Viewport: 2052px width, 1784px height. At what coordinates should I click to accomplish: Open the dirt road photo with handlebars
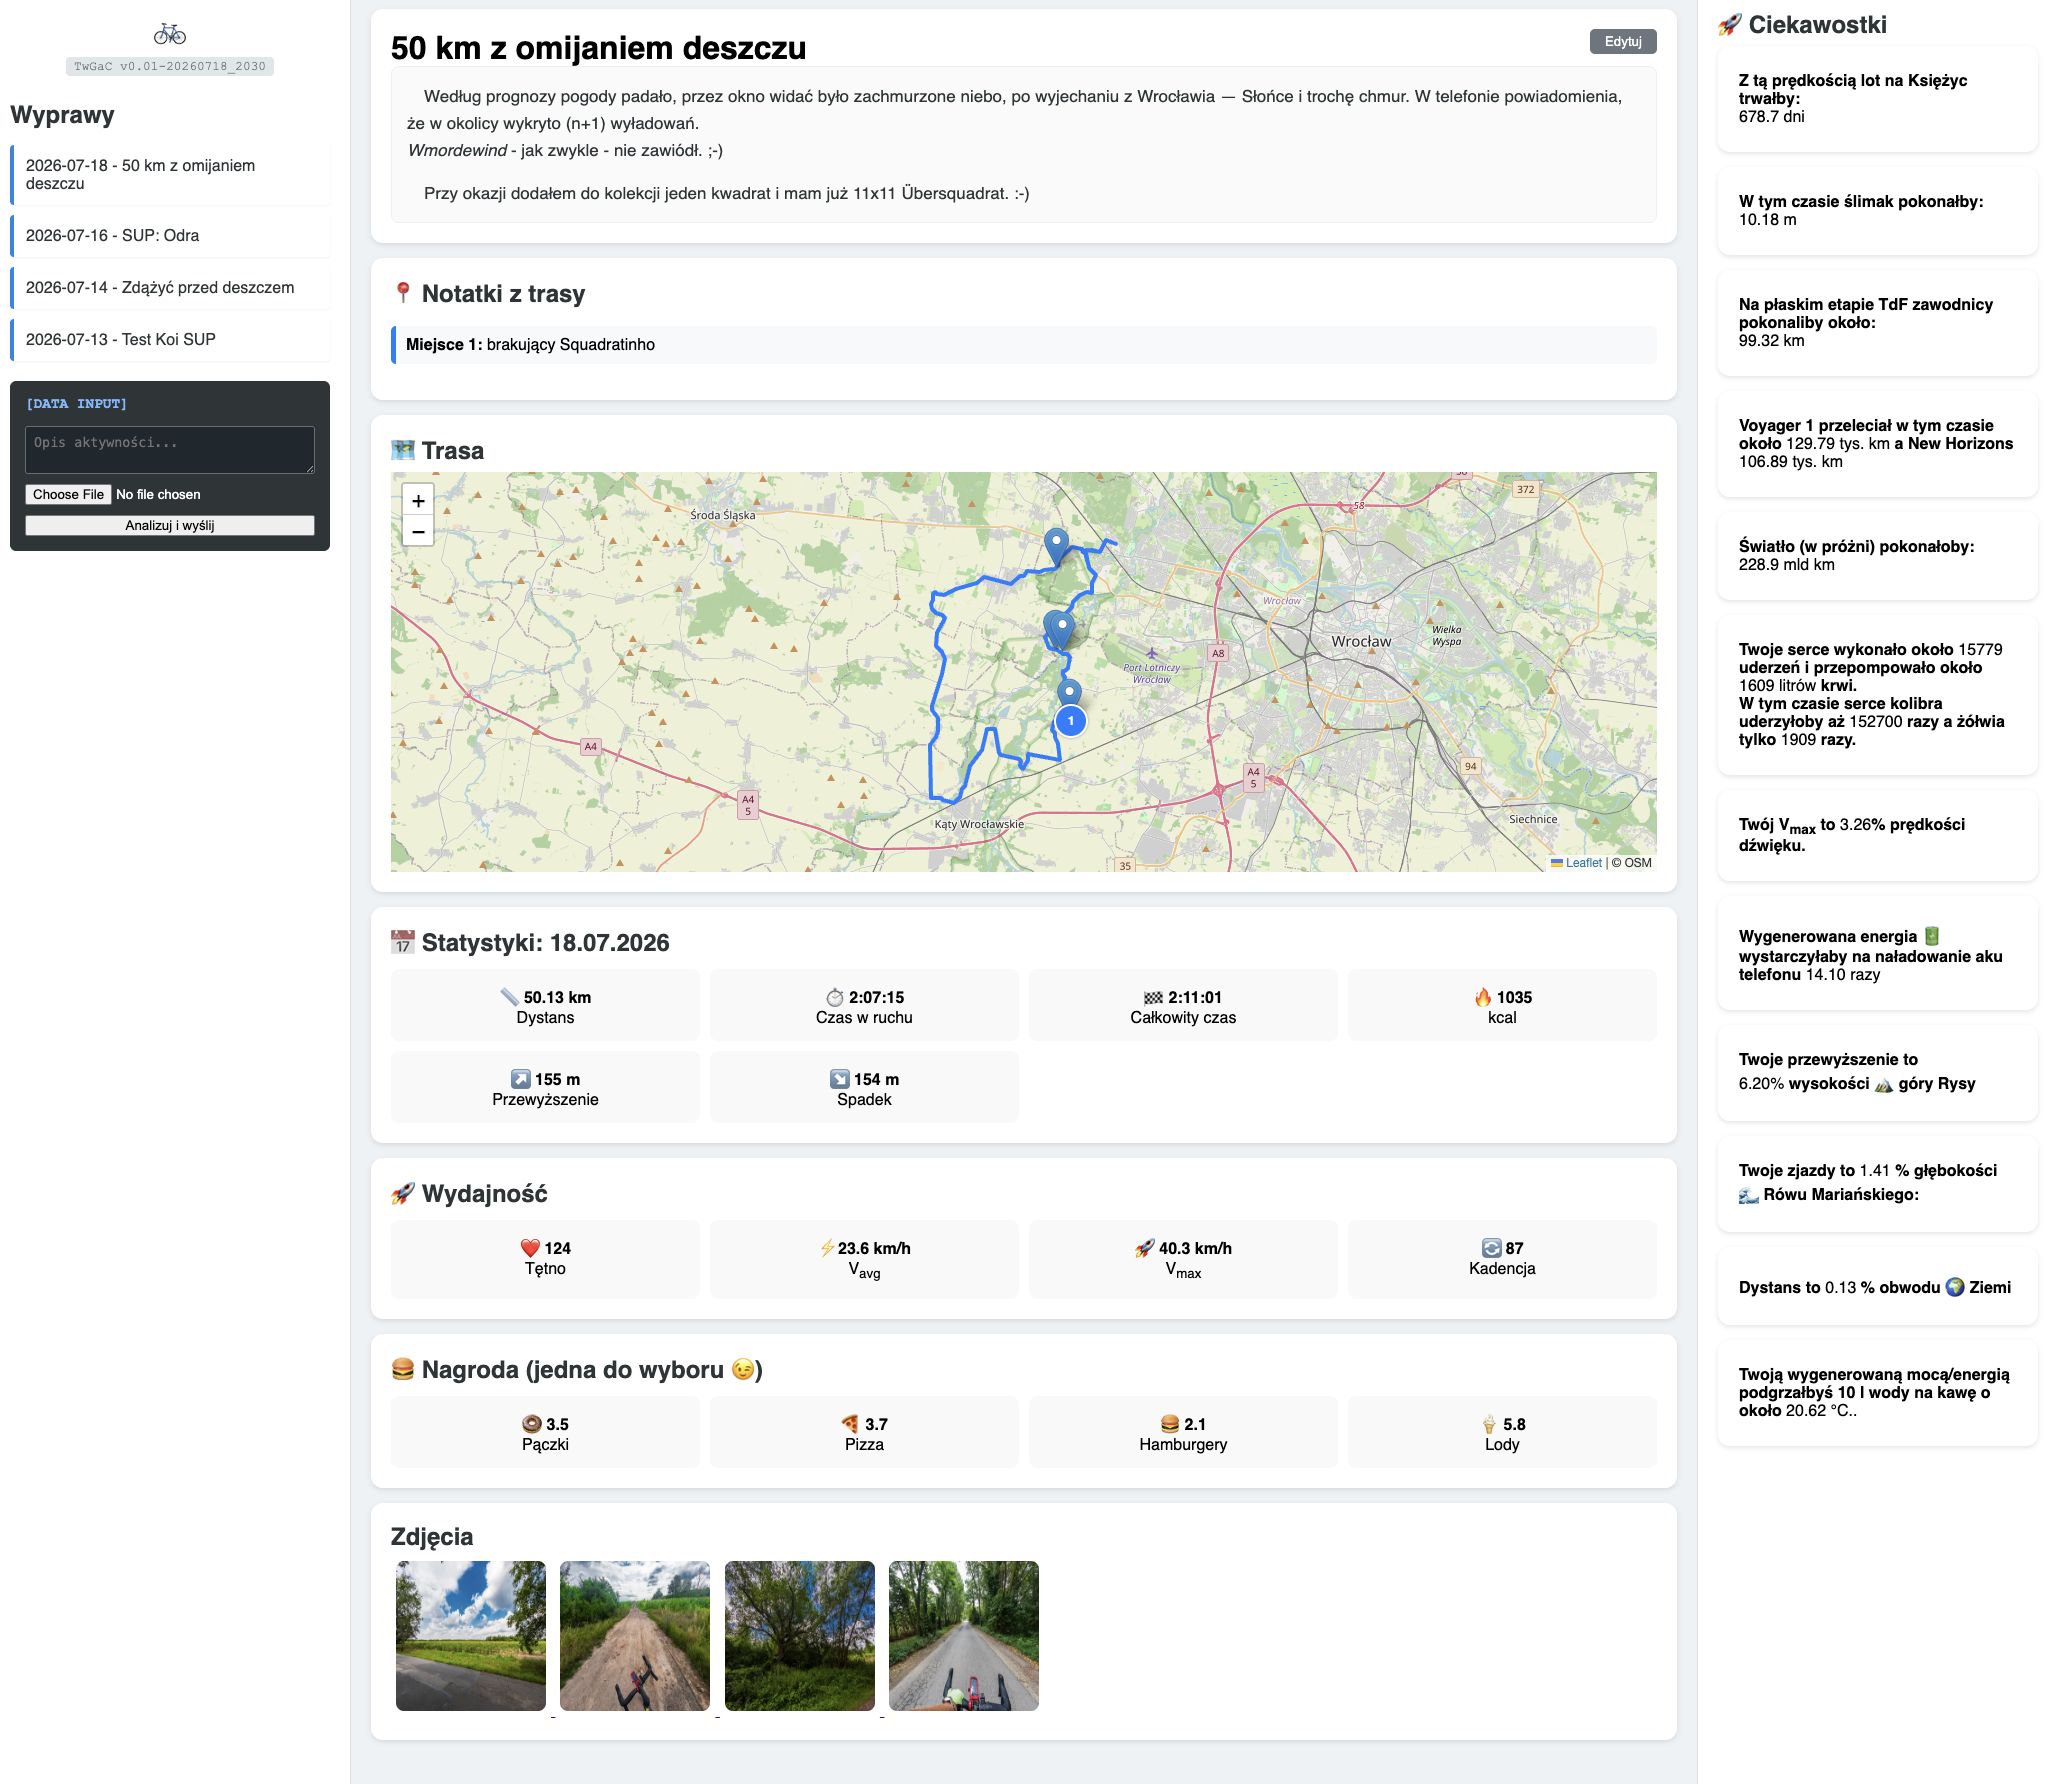coord(635,1636)
